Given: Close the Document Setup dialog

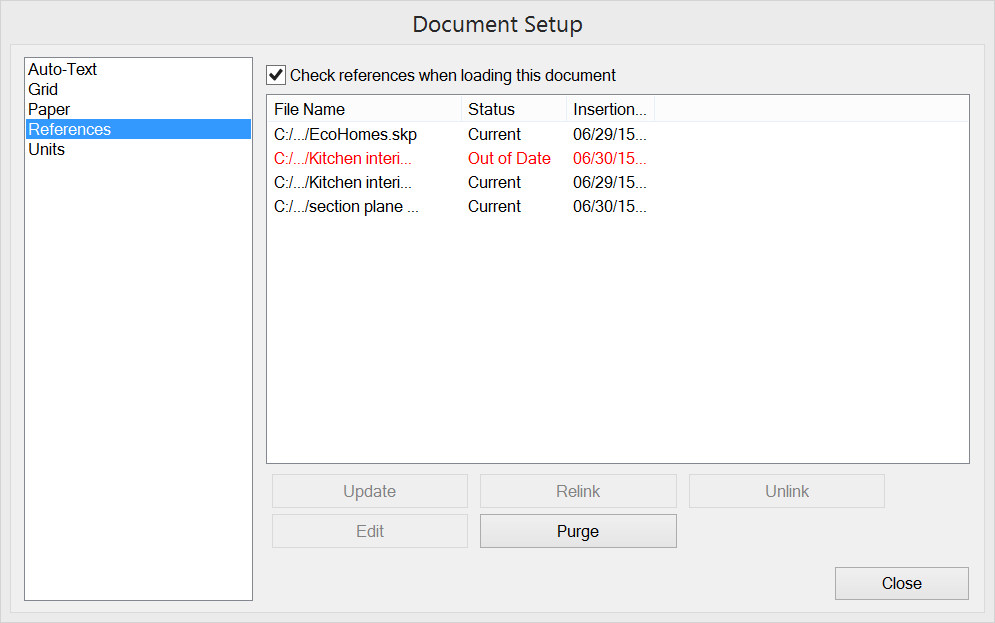Looking at the screenshot, I should point(901,583).
